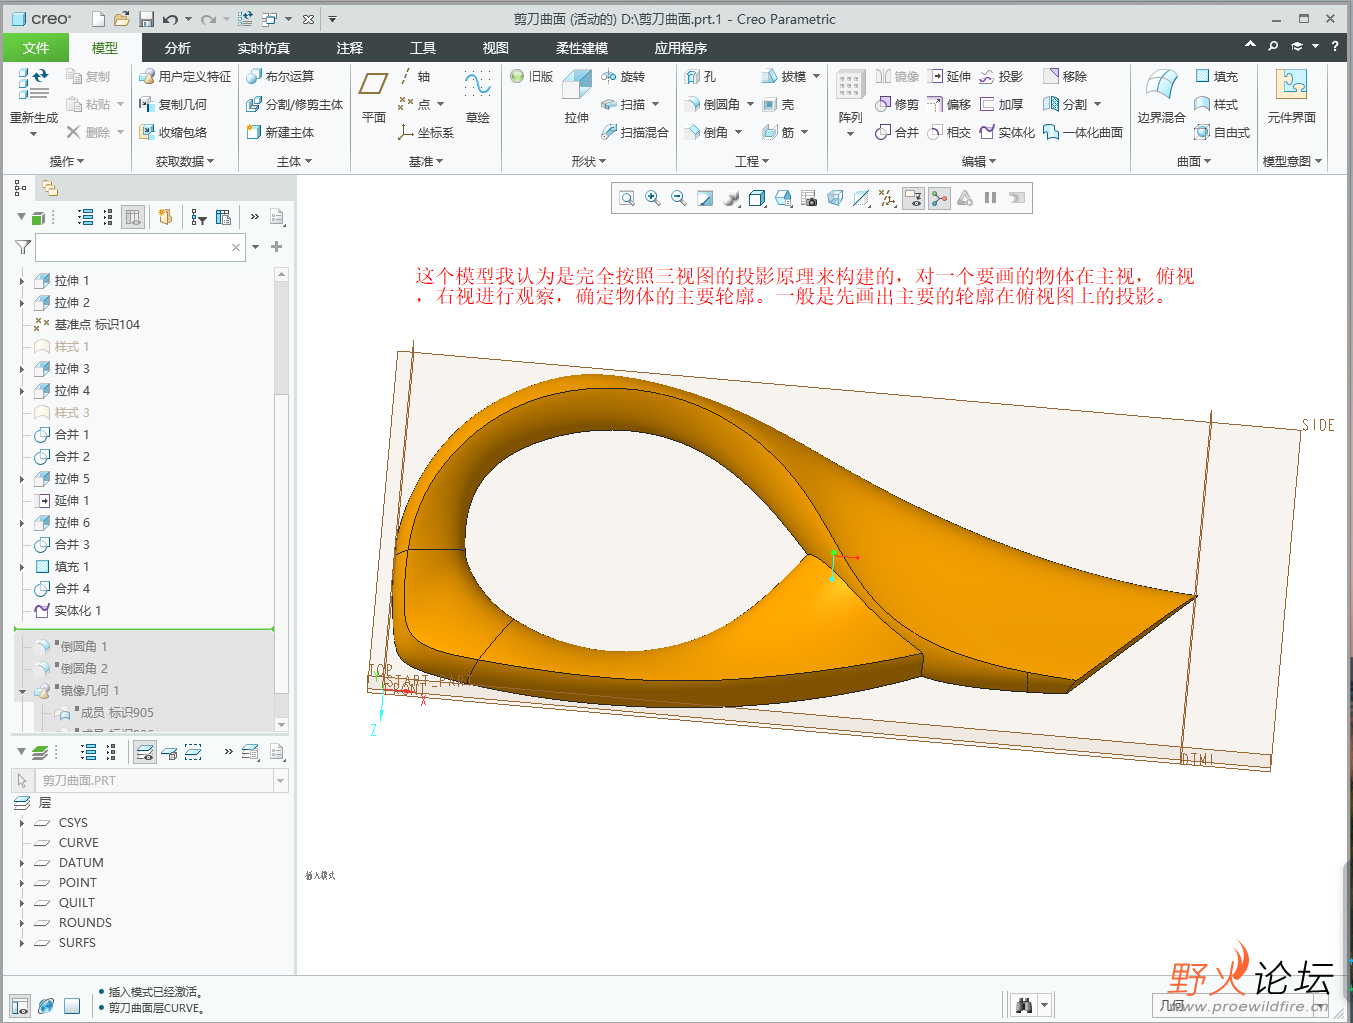
Task: Open the 剪刀曲面.PRT model dropdown
Action: [x=280, y=781]
